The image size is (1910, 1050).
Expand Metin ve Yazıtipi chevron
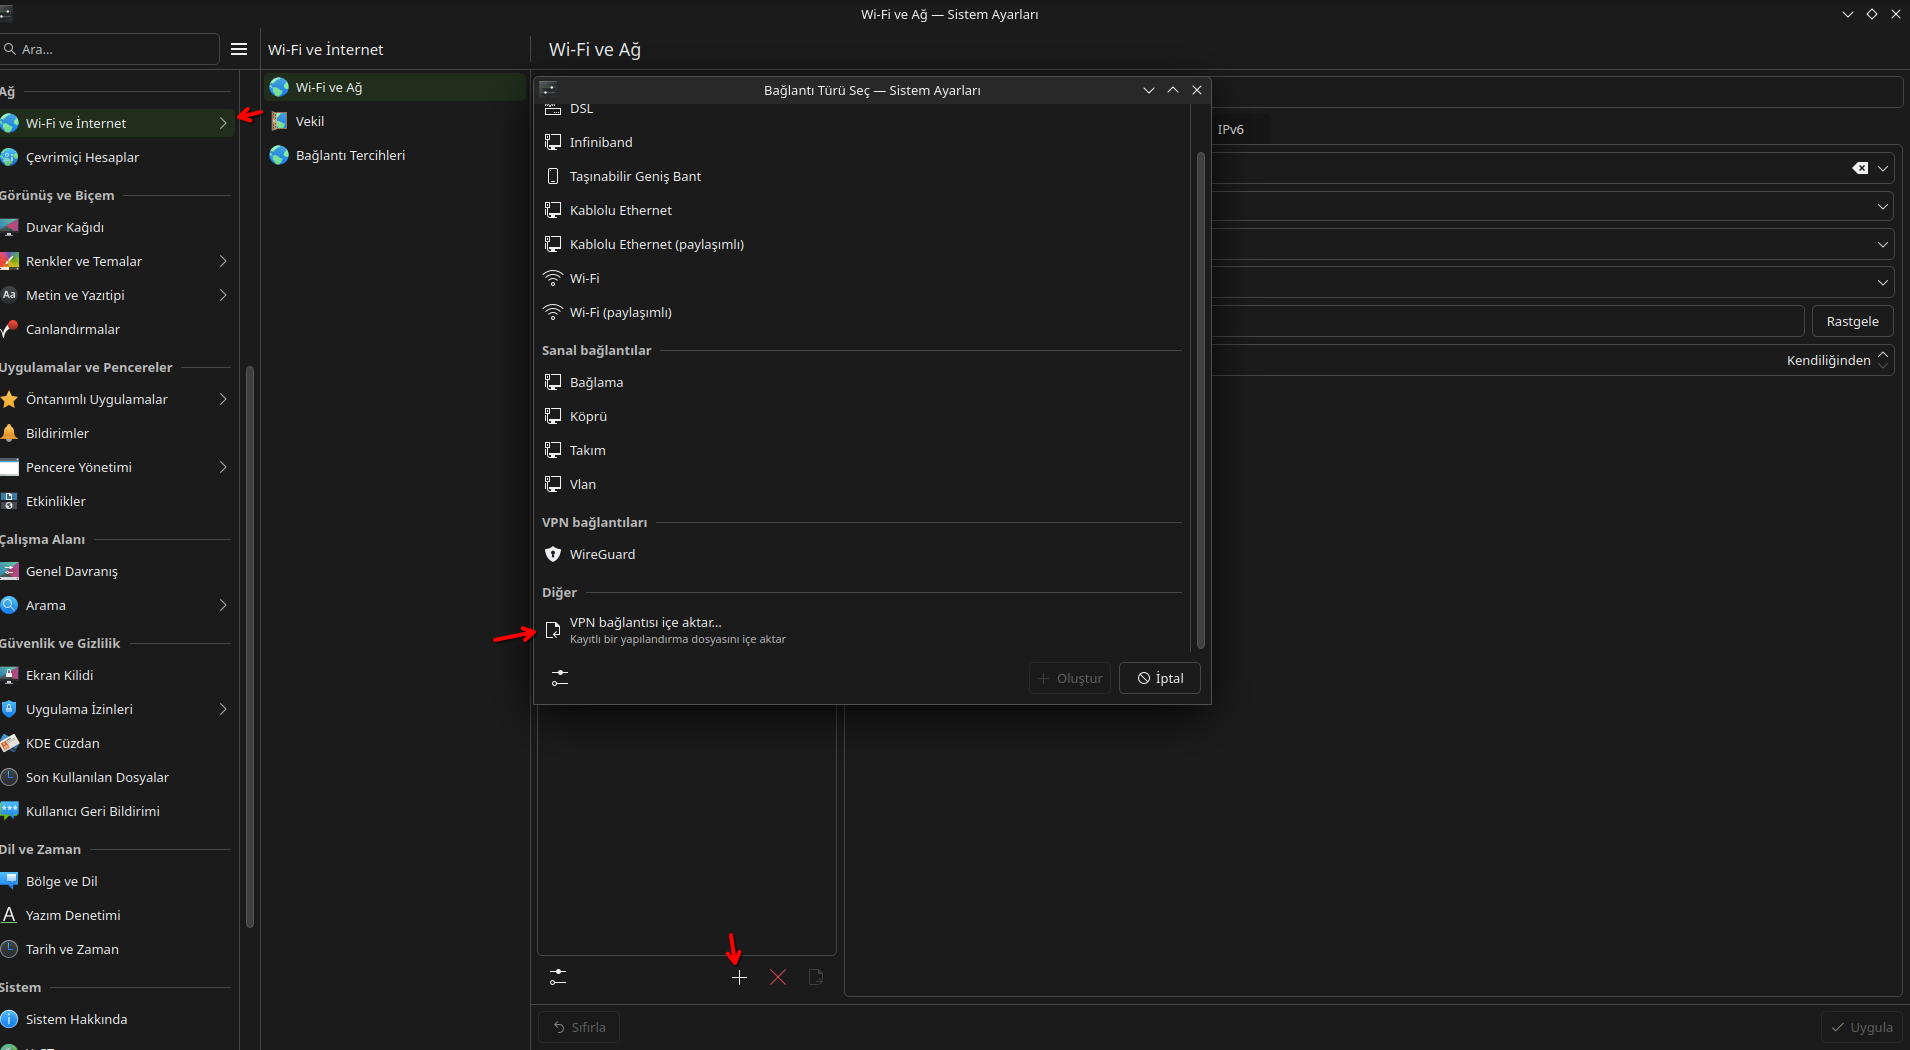pos(223,295)
